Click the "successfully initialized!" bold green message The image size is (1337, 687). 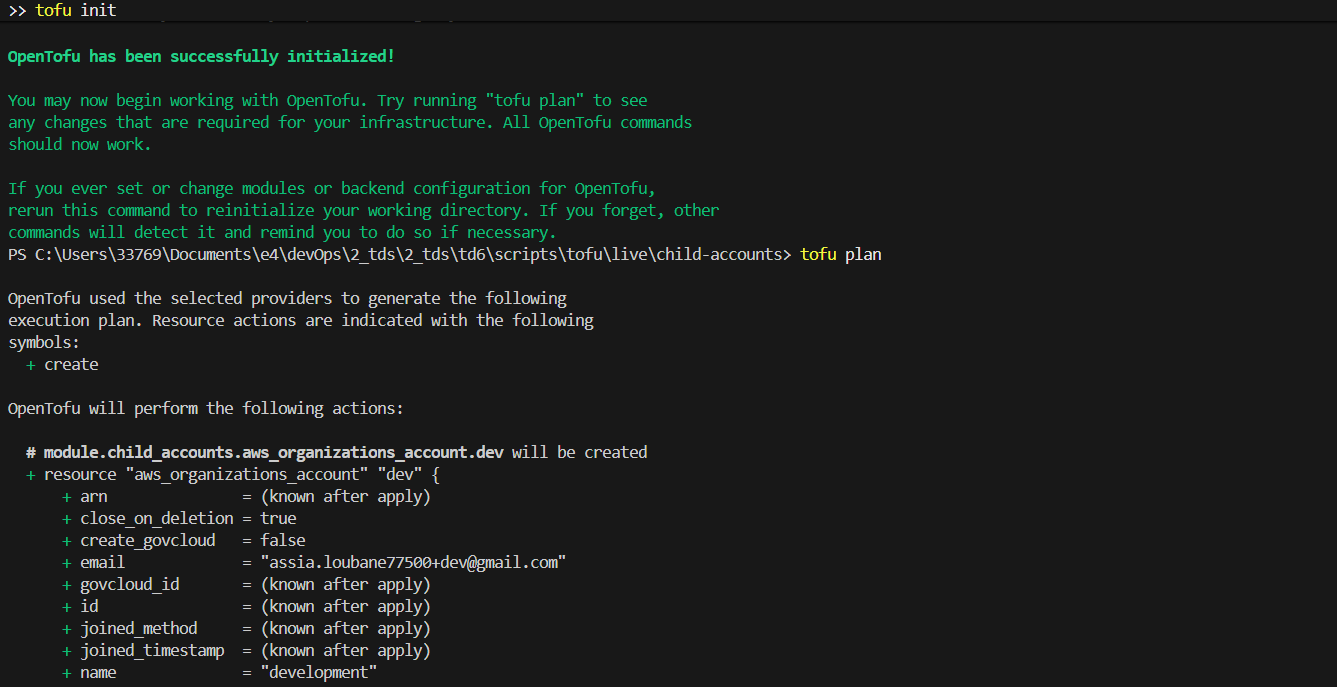tap(282, 56)
